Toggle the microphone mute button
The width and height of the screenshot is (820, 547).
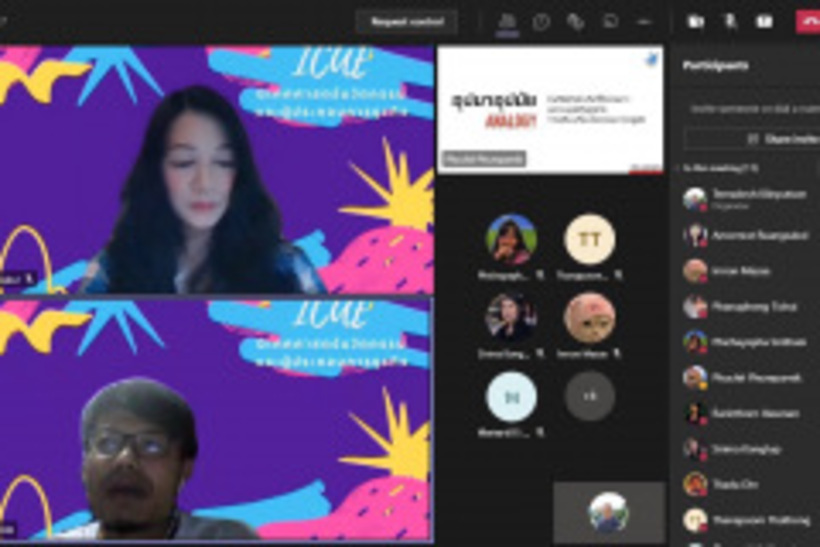[x=730, y=21]
